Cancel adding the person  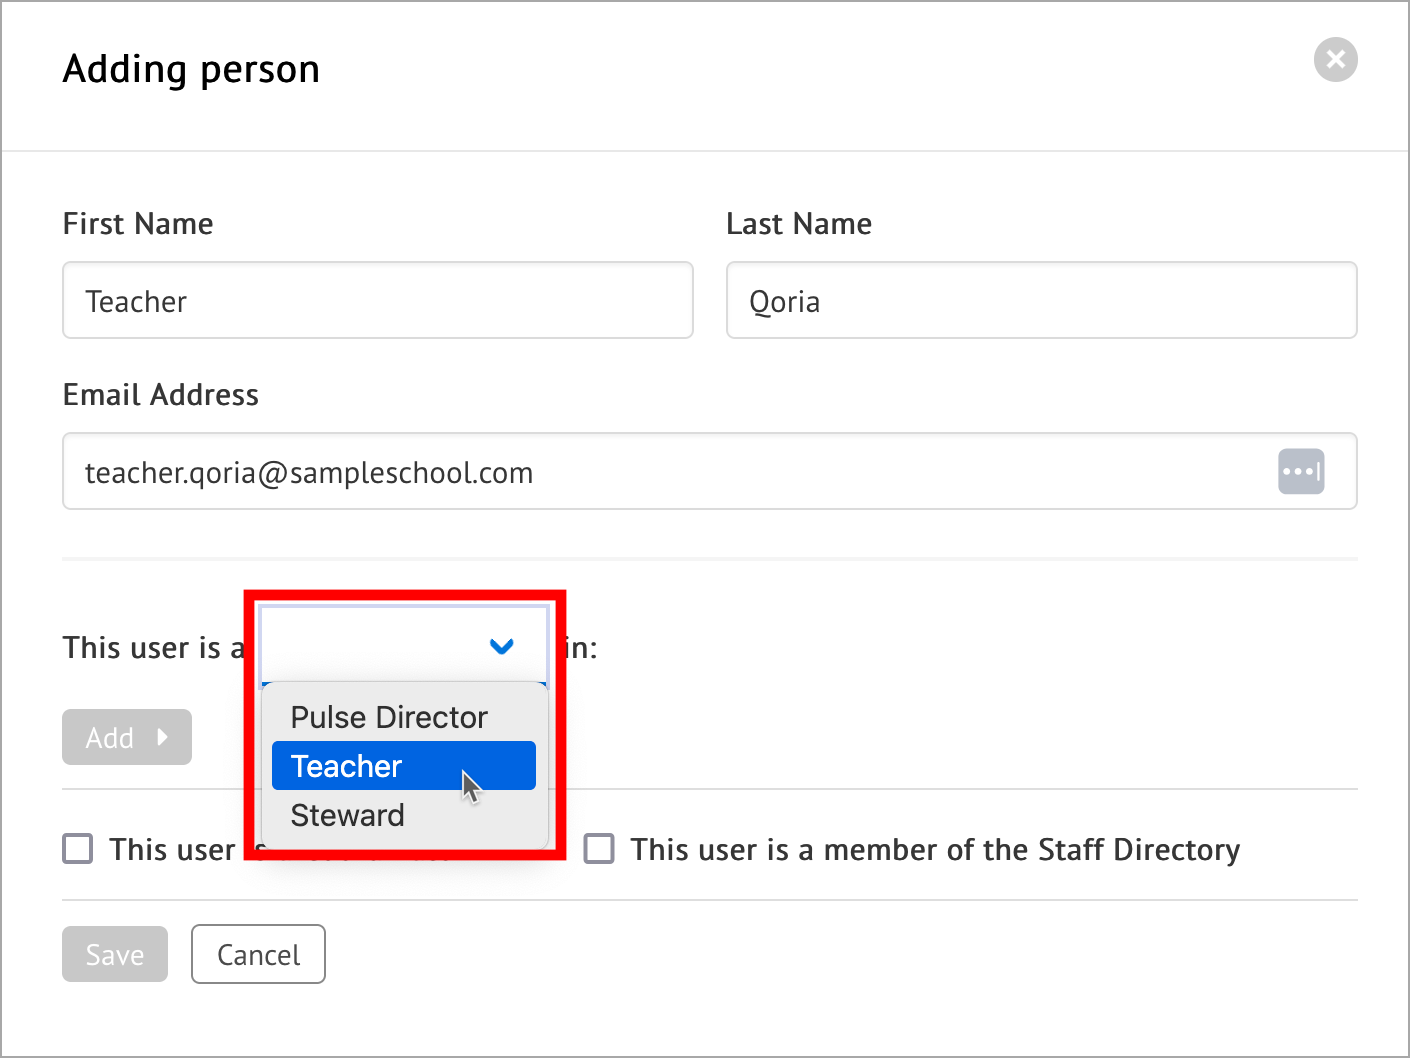click(258, 954)
